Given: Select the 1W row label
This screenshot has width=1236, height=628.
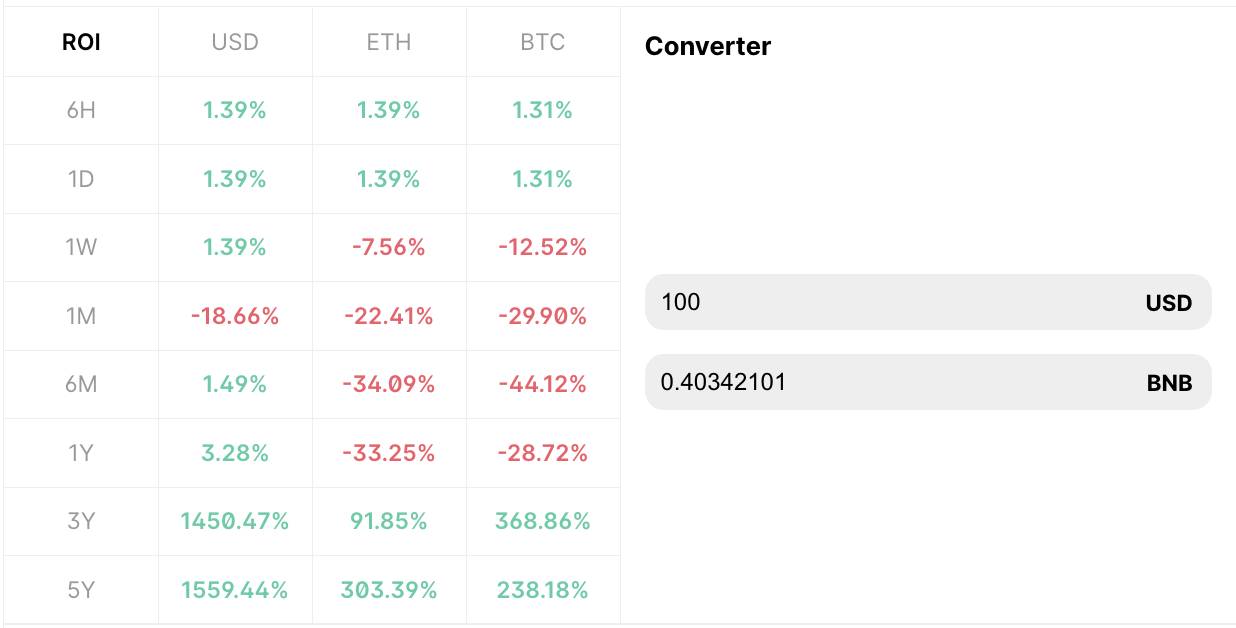Looking at the screenshot, I should pyautogui.click(x=81, y=247).
